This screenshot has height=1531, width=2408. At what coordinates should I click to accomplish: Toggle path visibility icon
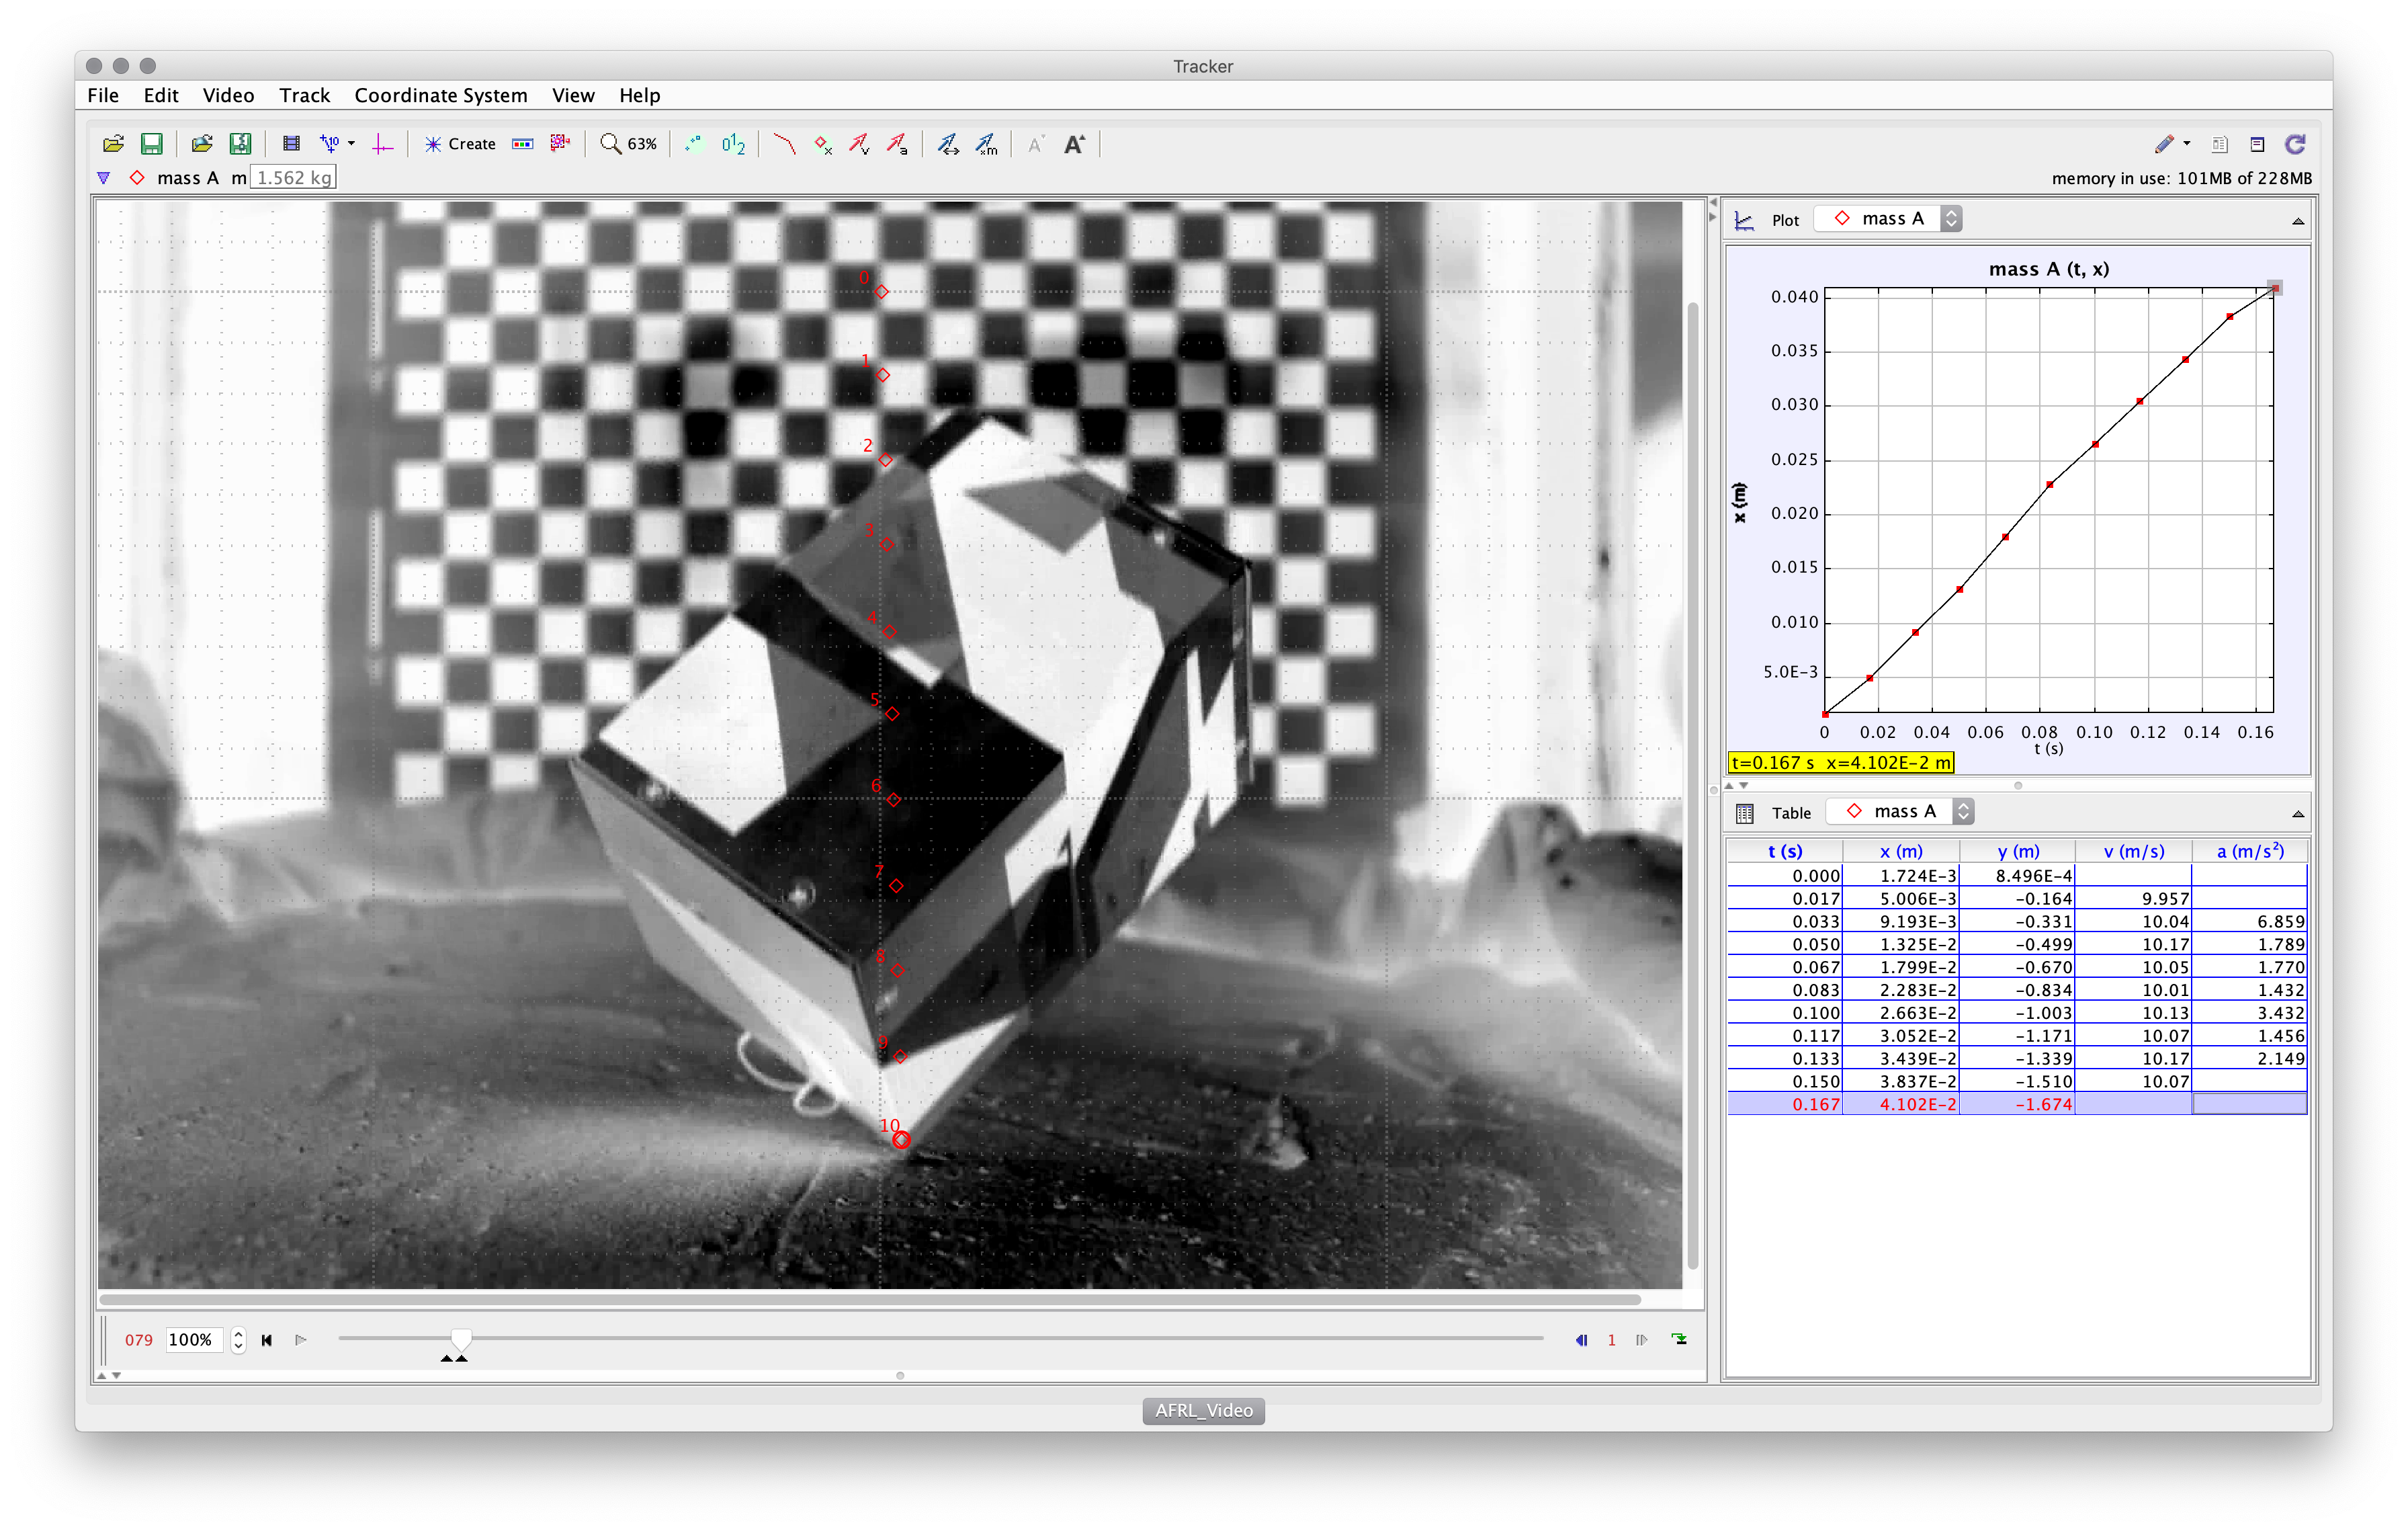(785, 144)
